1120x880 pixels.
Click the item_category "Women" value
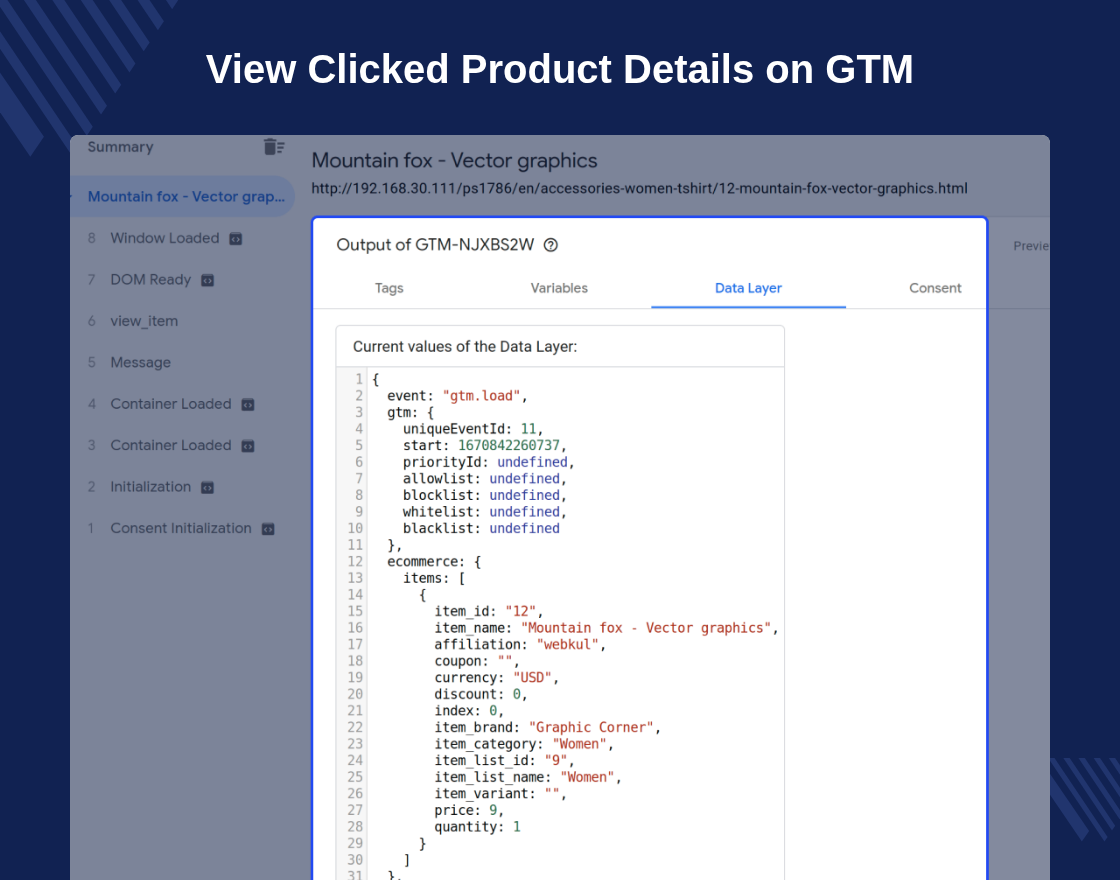click(579, 744)
